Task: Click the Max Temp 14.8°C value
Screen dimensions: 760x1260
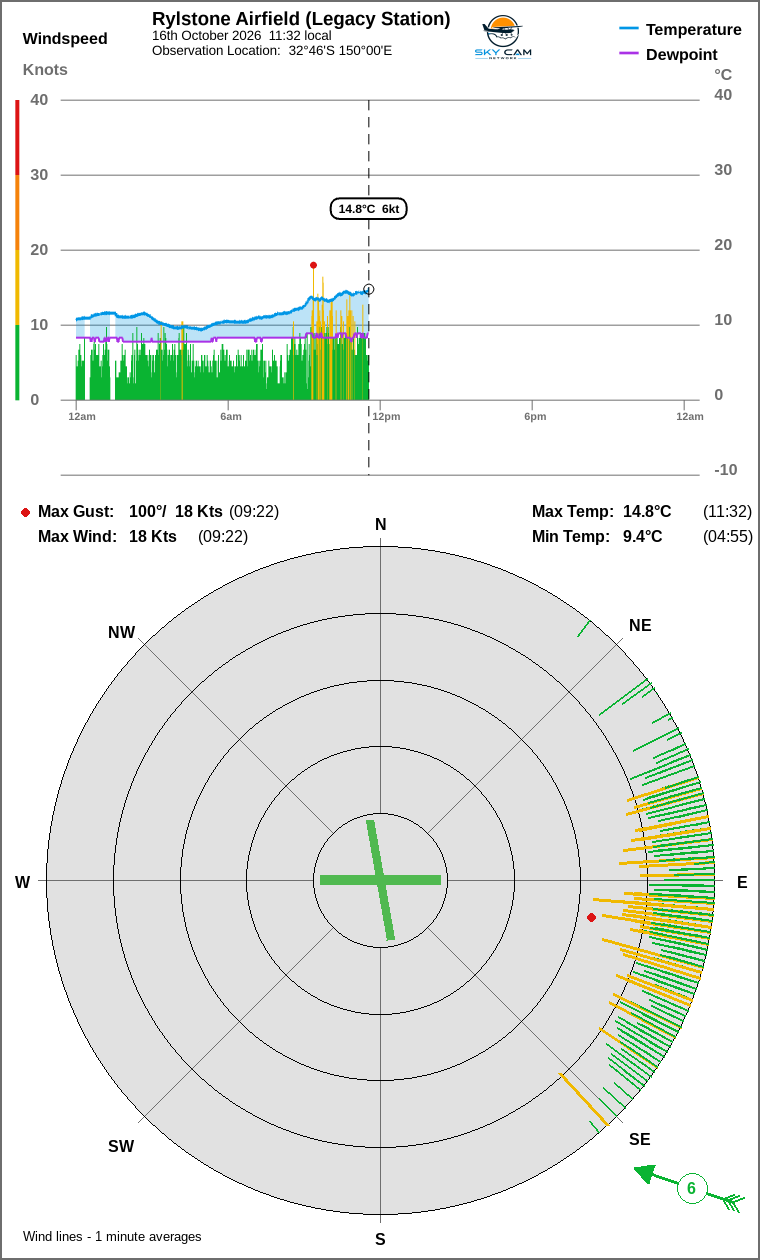Action: tap(647, 512)
